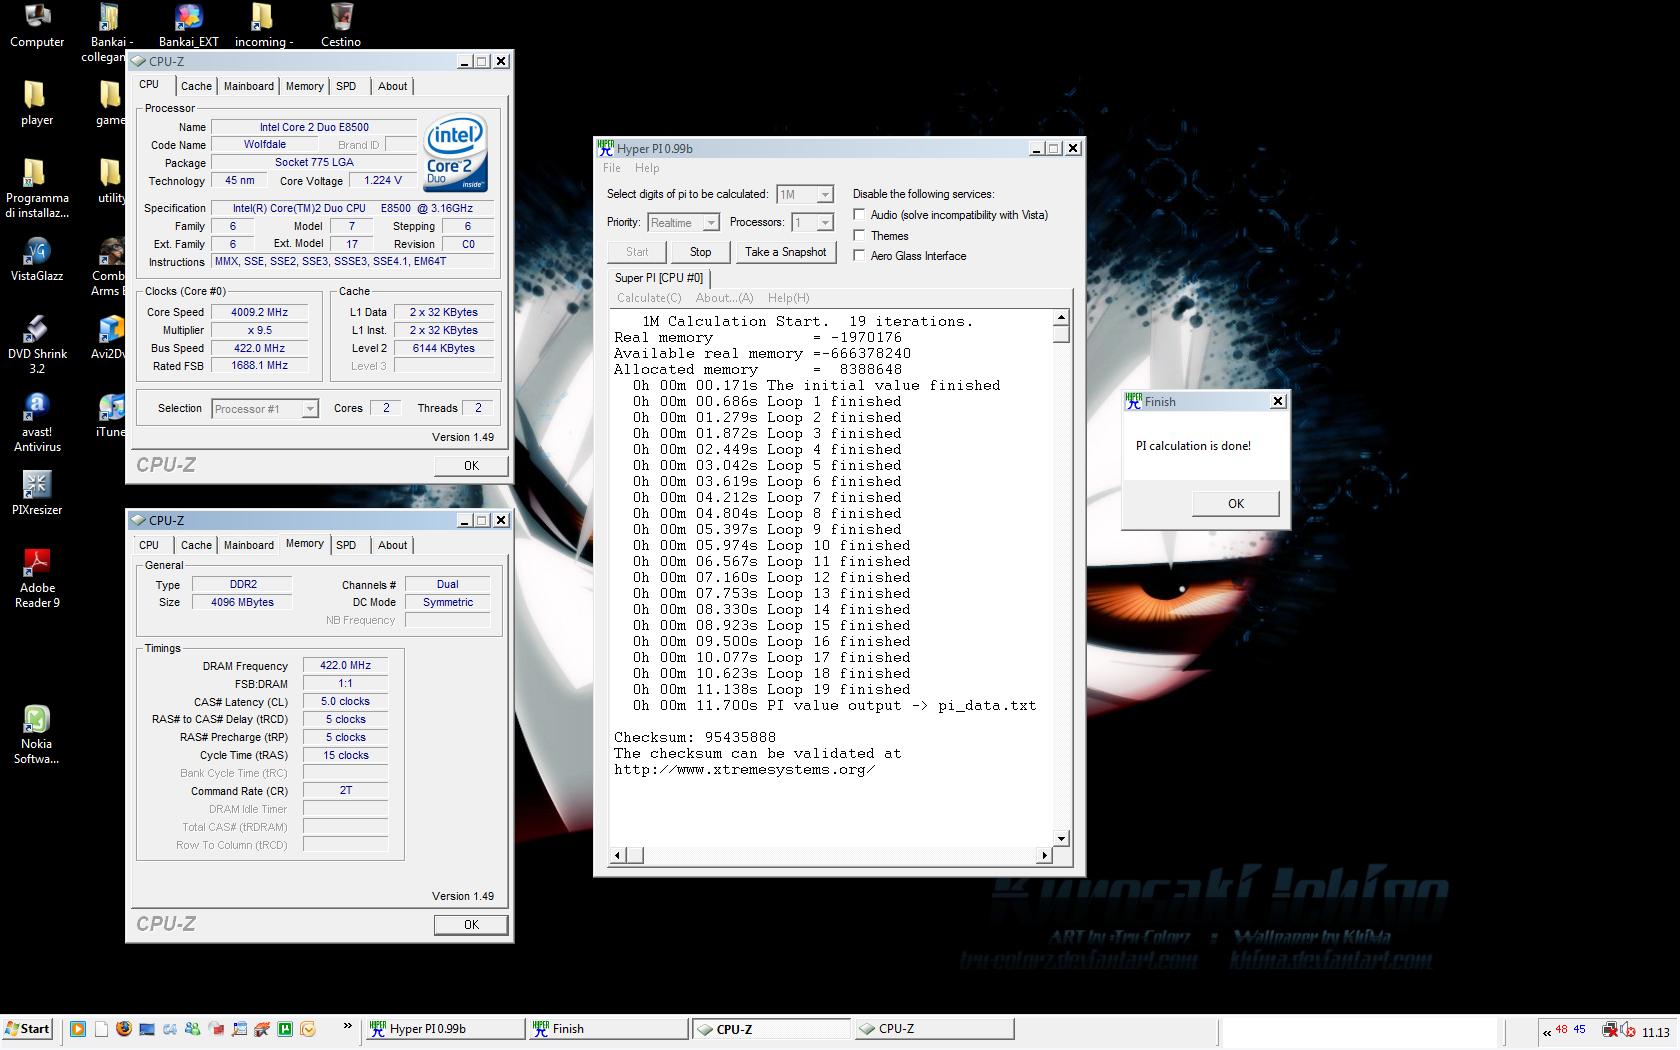Click the Windows Start button

[x=28, y=1028]
